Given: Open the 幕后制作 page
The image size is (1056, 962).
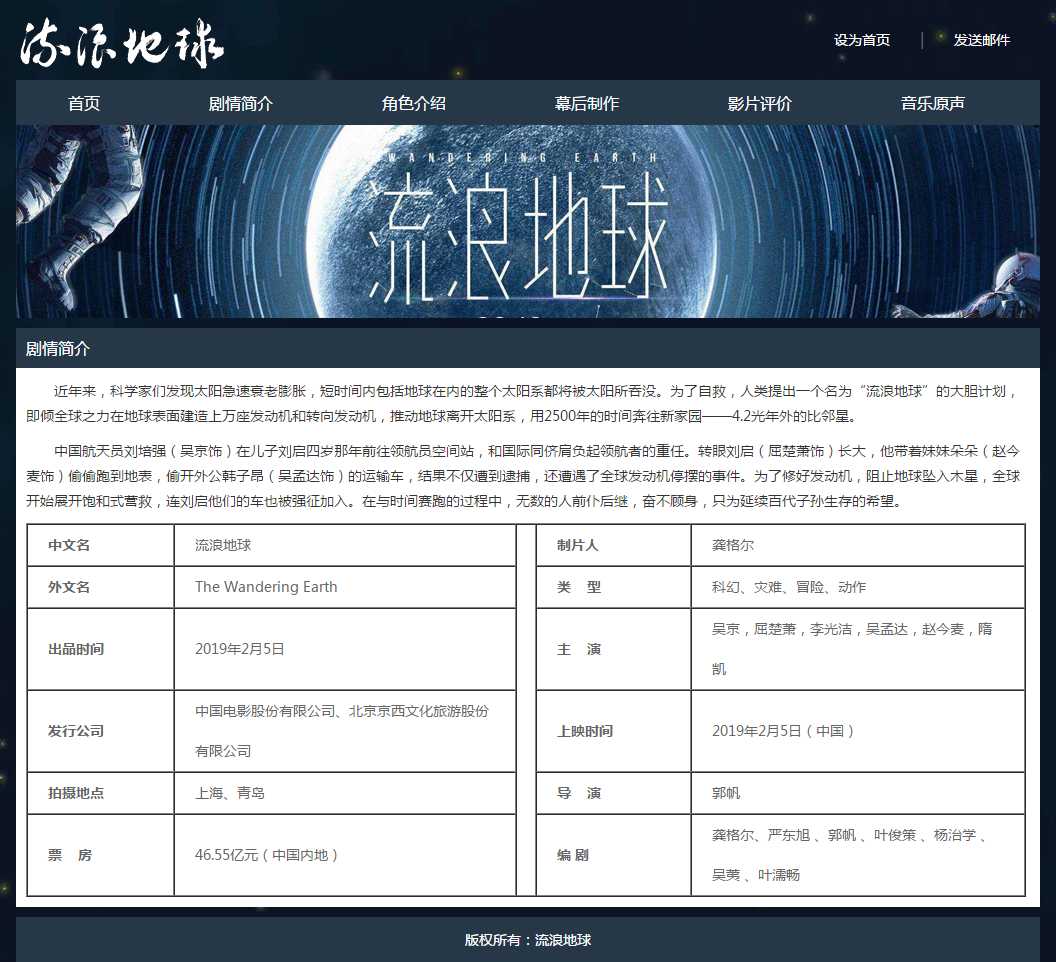Looking at the screenshot, I should pyautogui.click(x=586, y=103).
